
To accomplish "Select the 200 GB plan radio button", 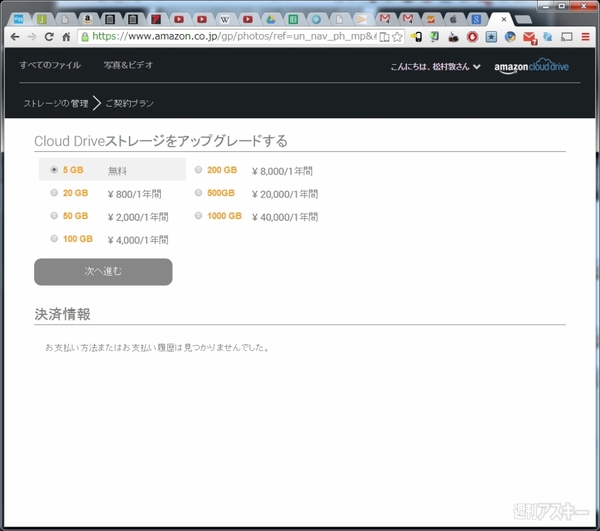I will [198, 169].
